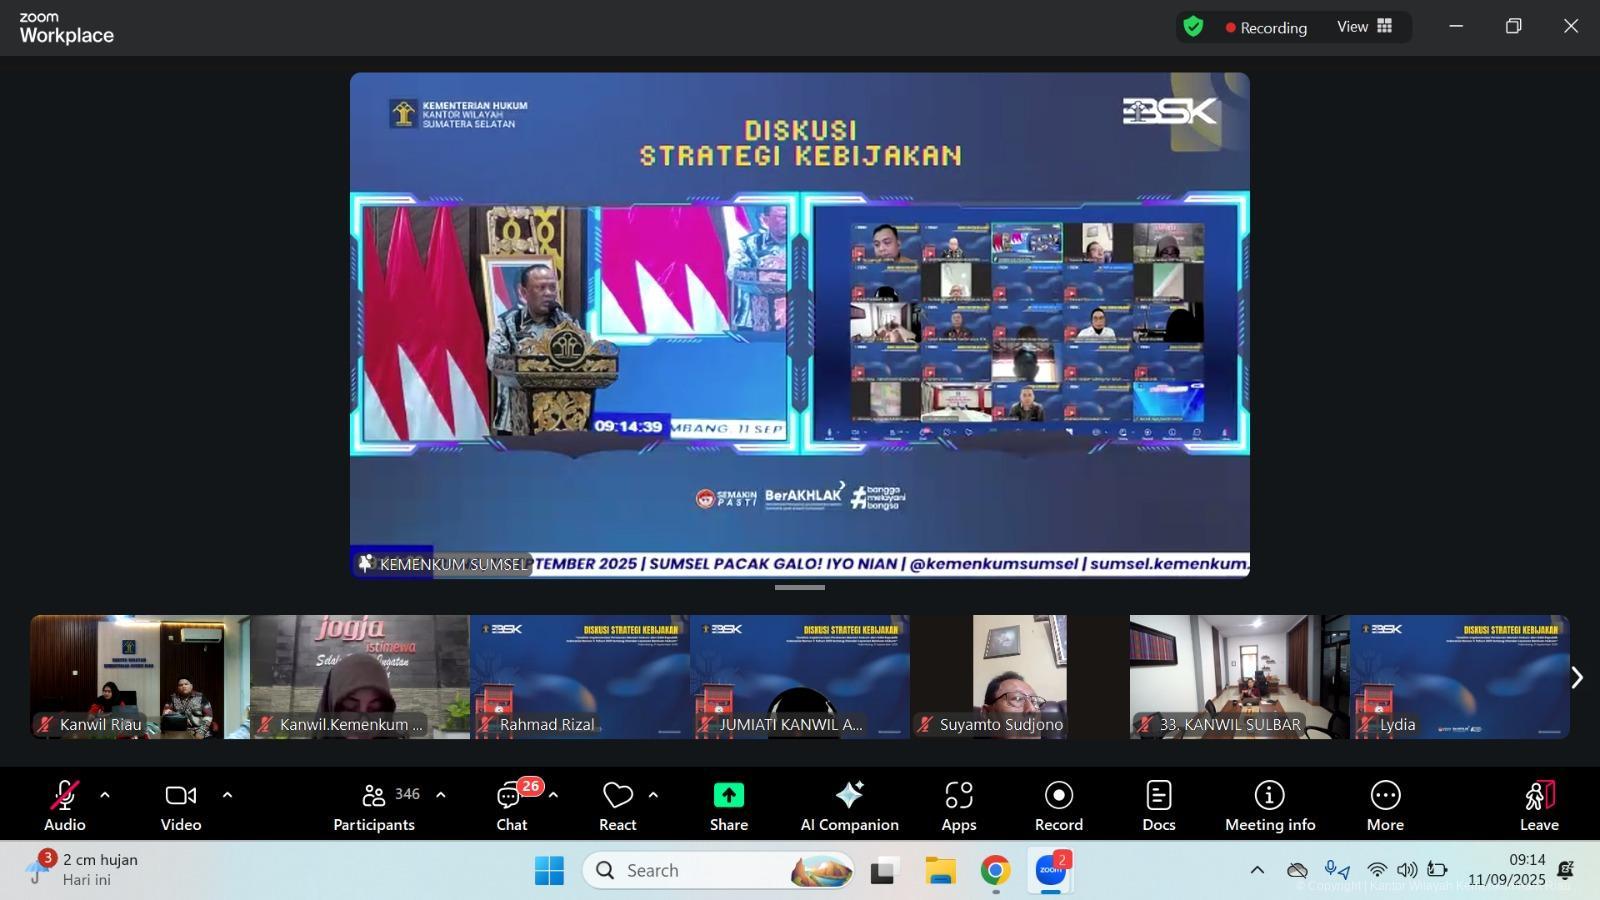Select the Suyamto Sudjono video thumbnail

[1019, 677]
